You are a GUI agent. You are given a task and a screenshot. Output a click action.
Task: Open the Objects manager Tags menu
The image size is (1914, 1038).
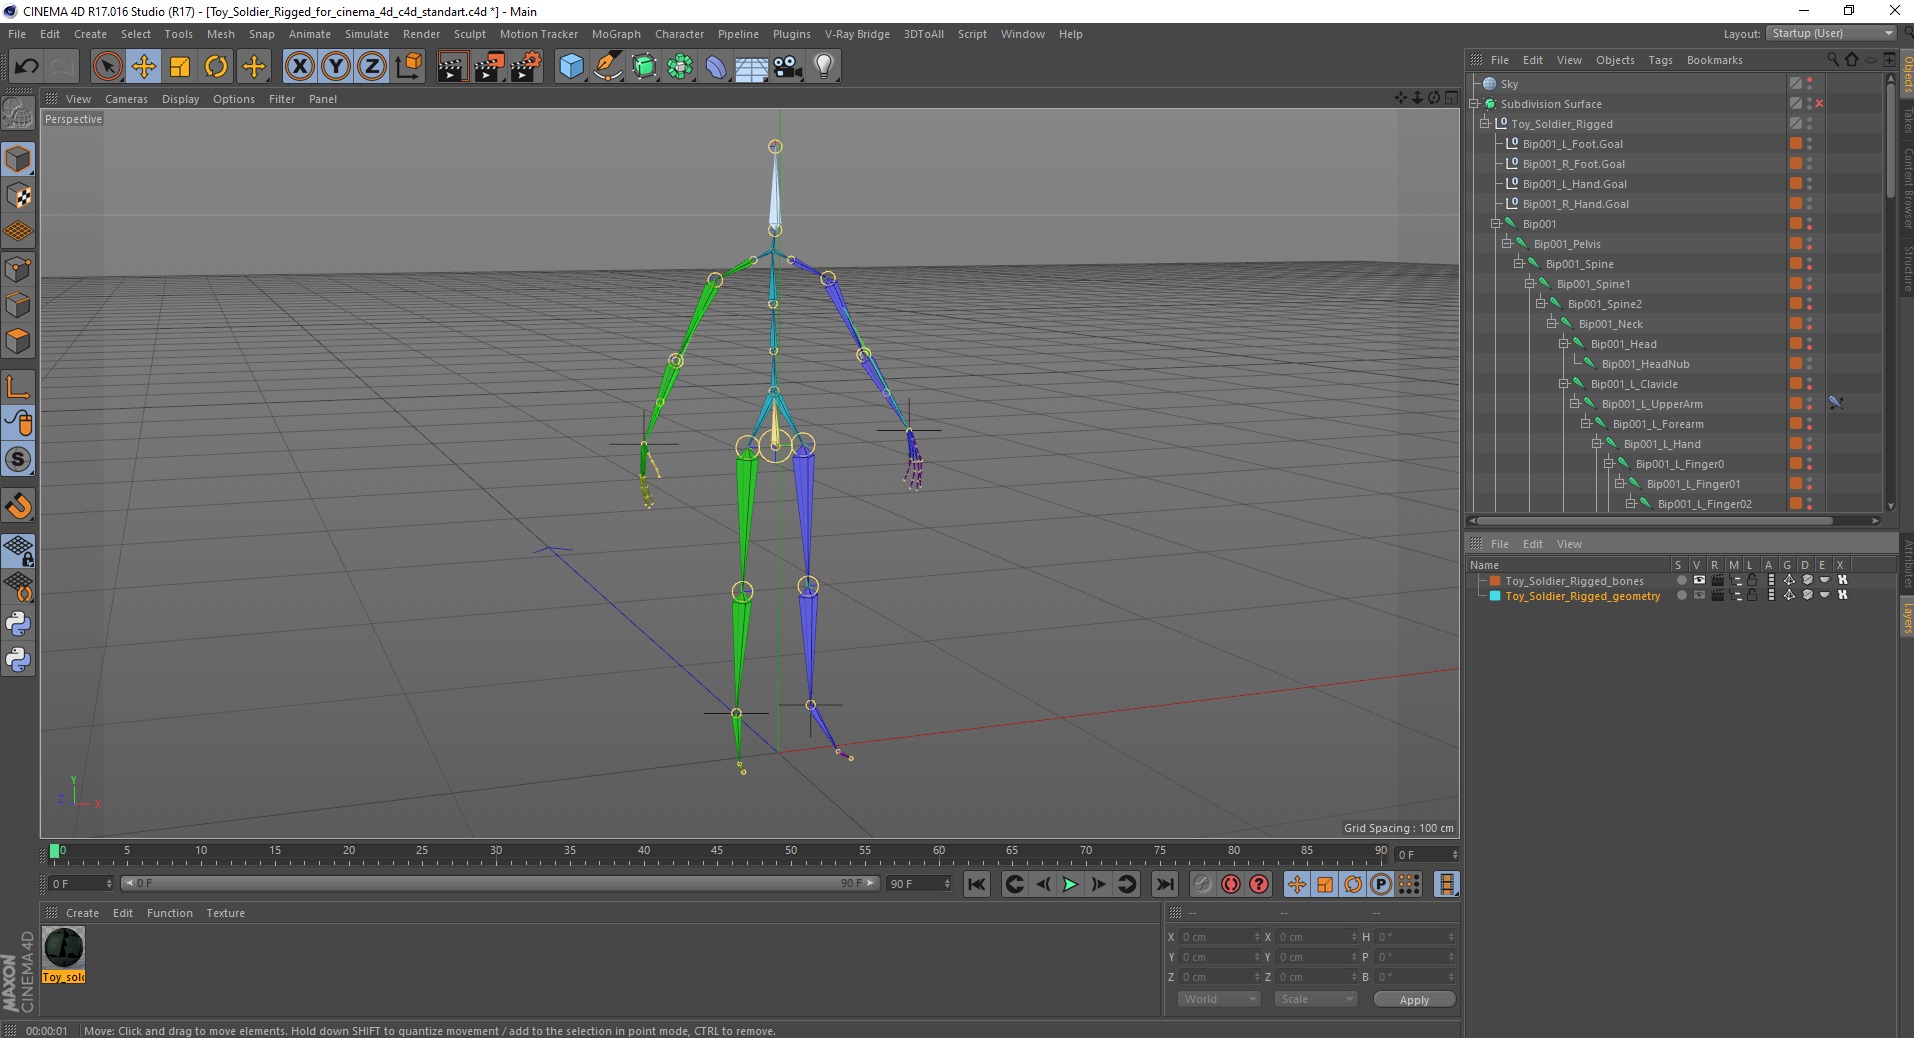[1660, 60]
